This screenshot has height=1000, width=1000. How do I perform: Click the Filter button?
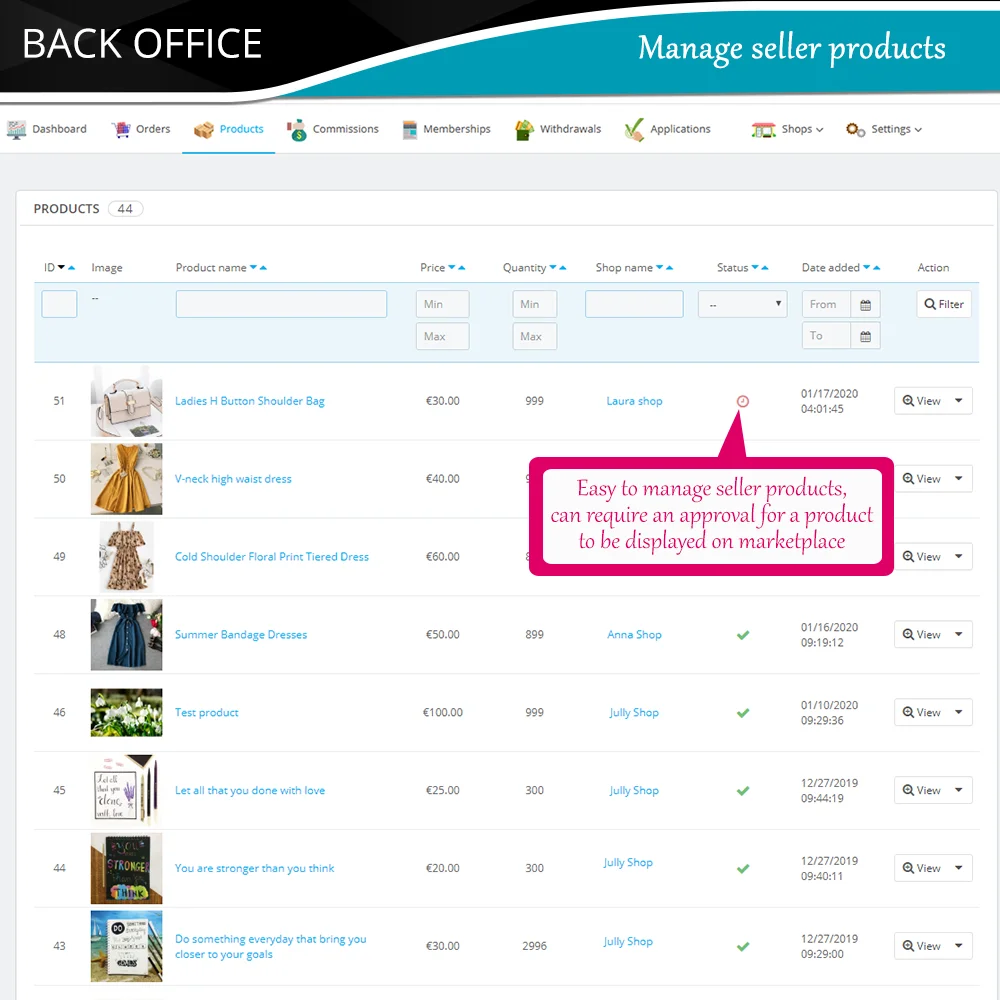(x=943, y=303)
